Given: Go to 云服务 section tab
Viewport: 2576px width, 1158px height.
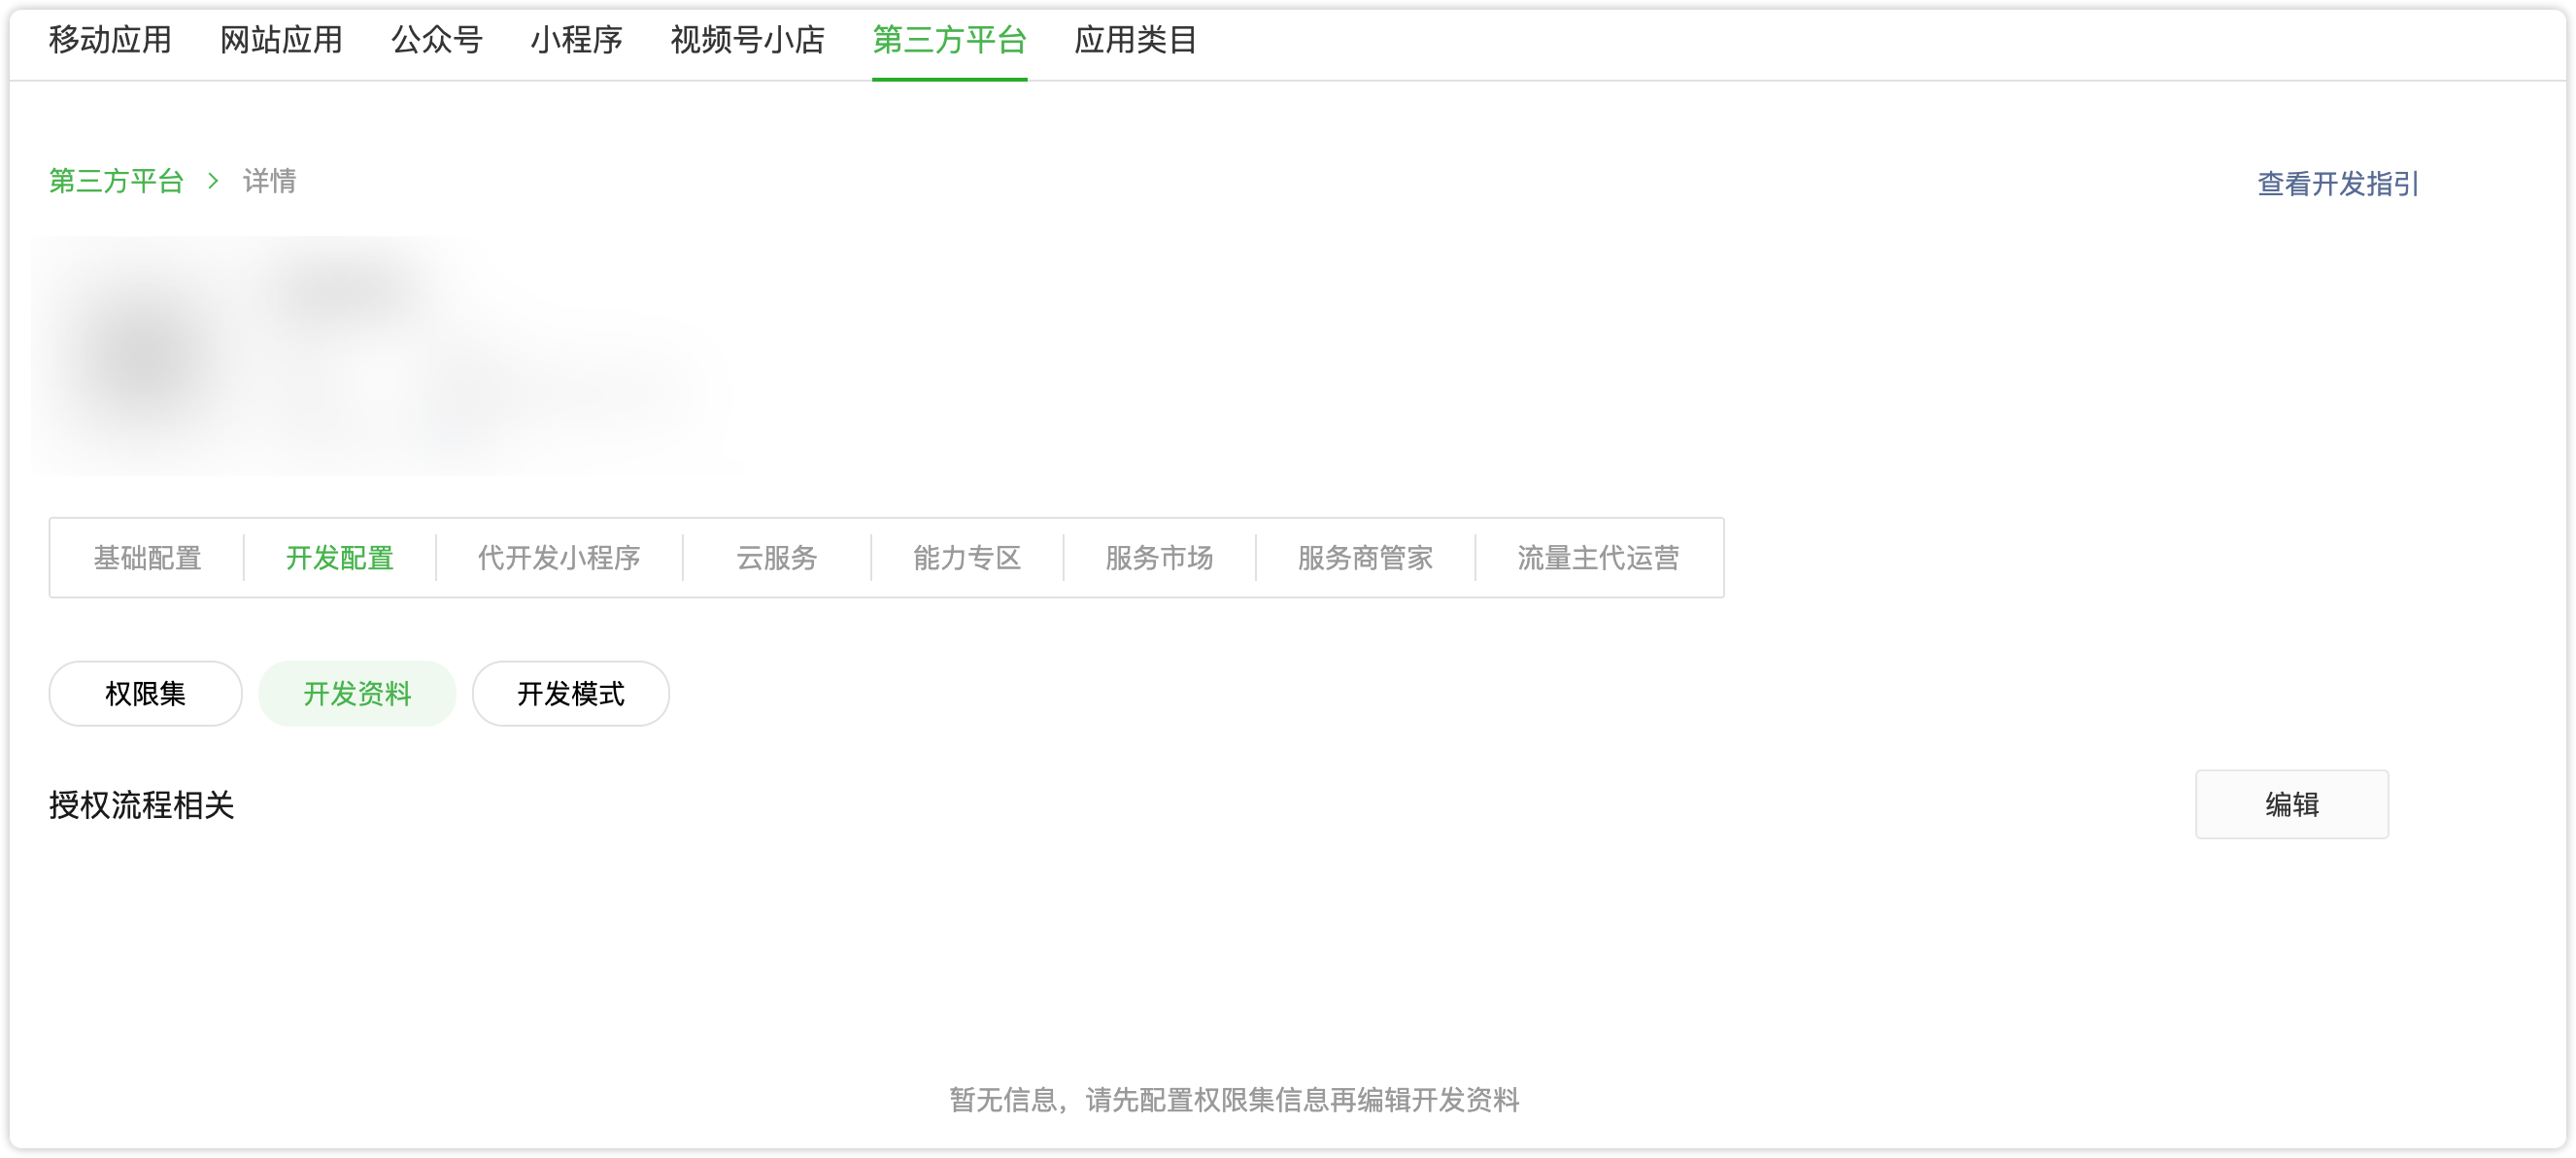Looking at the screenshot, I should pyautogui.click(x=777, y=558).
